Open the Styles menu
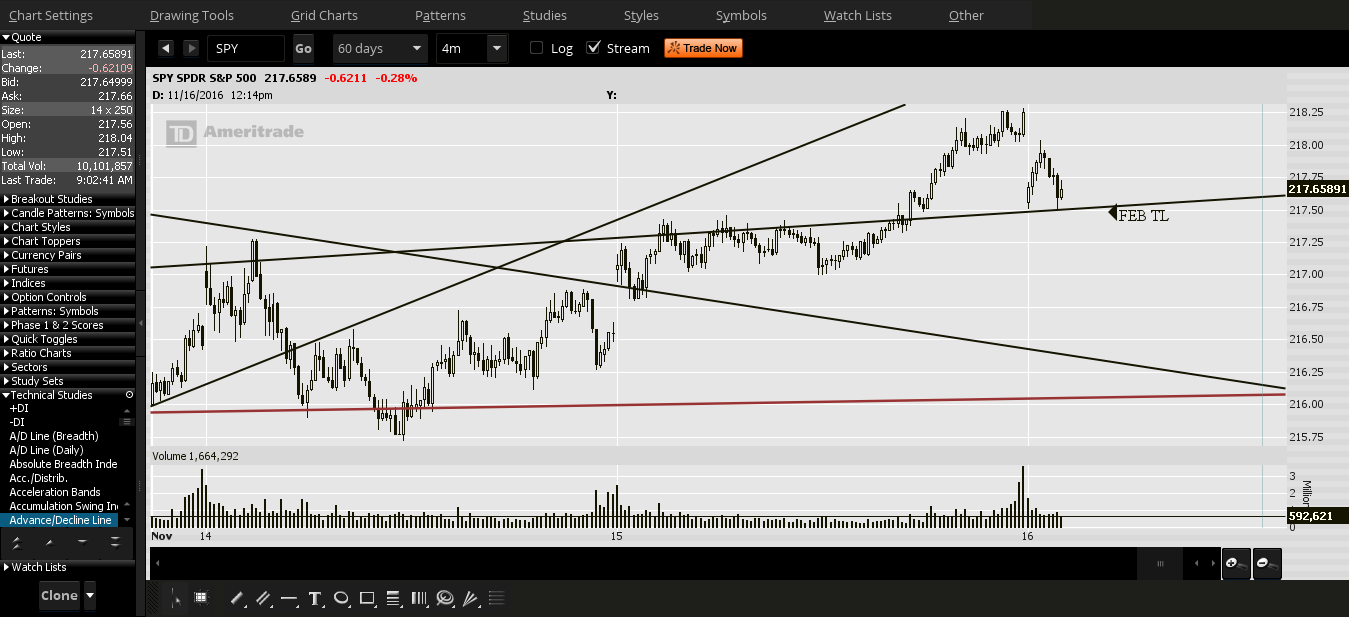 [641, 15]
